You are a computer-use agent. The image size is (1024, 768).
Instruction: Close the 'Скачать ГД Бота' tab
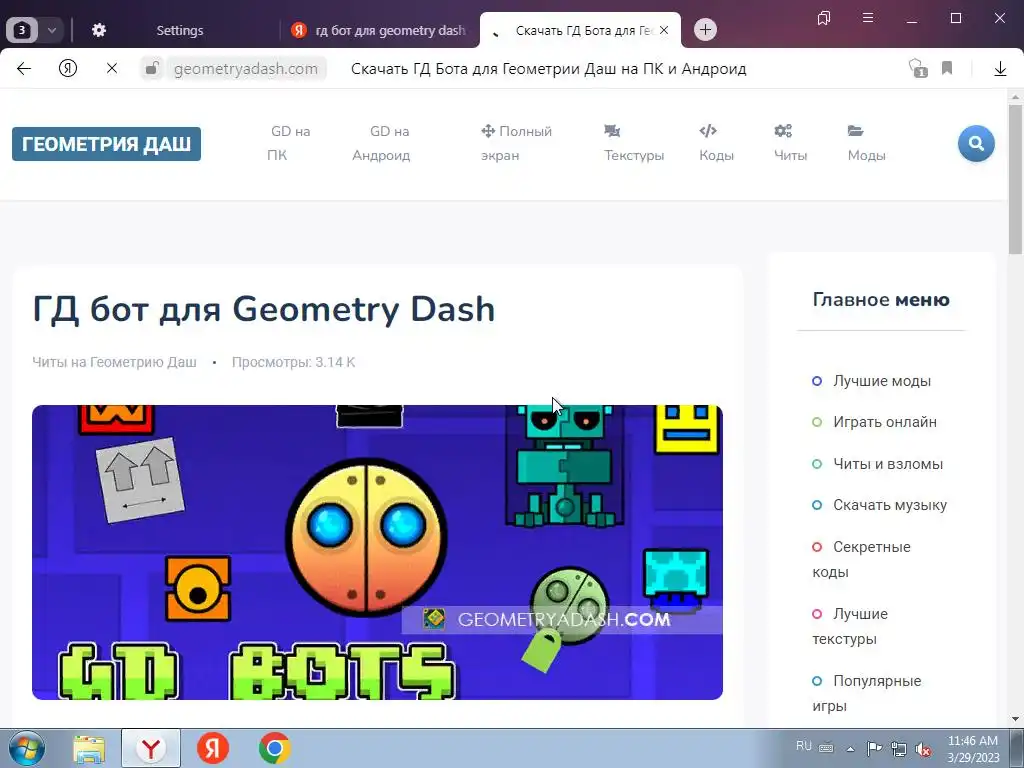[x=664, y=30]
